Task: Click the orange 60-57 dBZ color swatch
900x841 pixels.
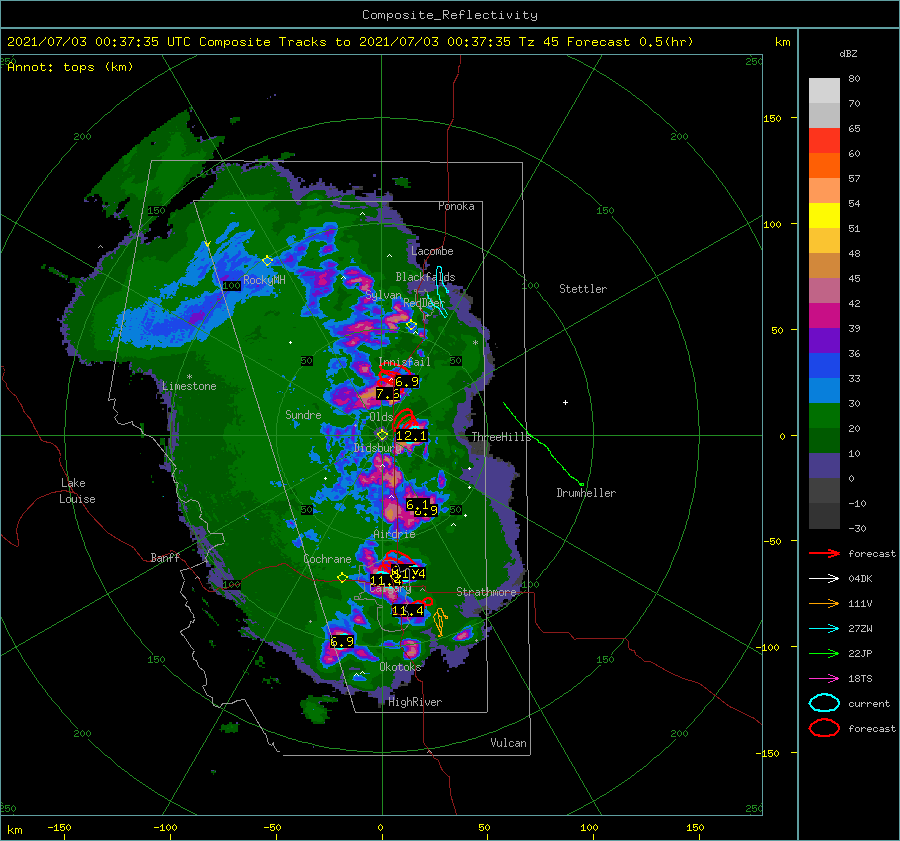Action: (824, 166)
